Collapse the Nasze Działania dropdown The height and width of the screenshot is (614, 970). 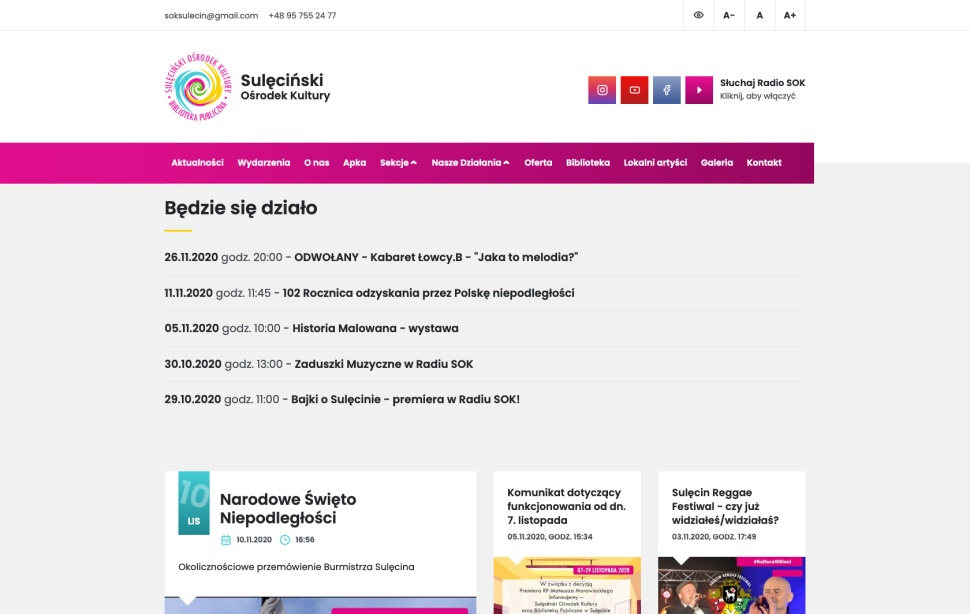point(469,162)
